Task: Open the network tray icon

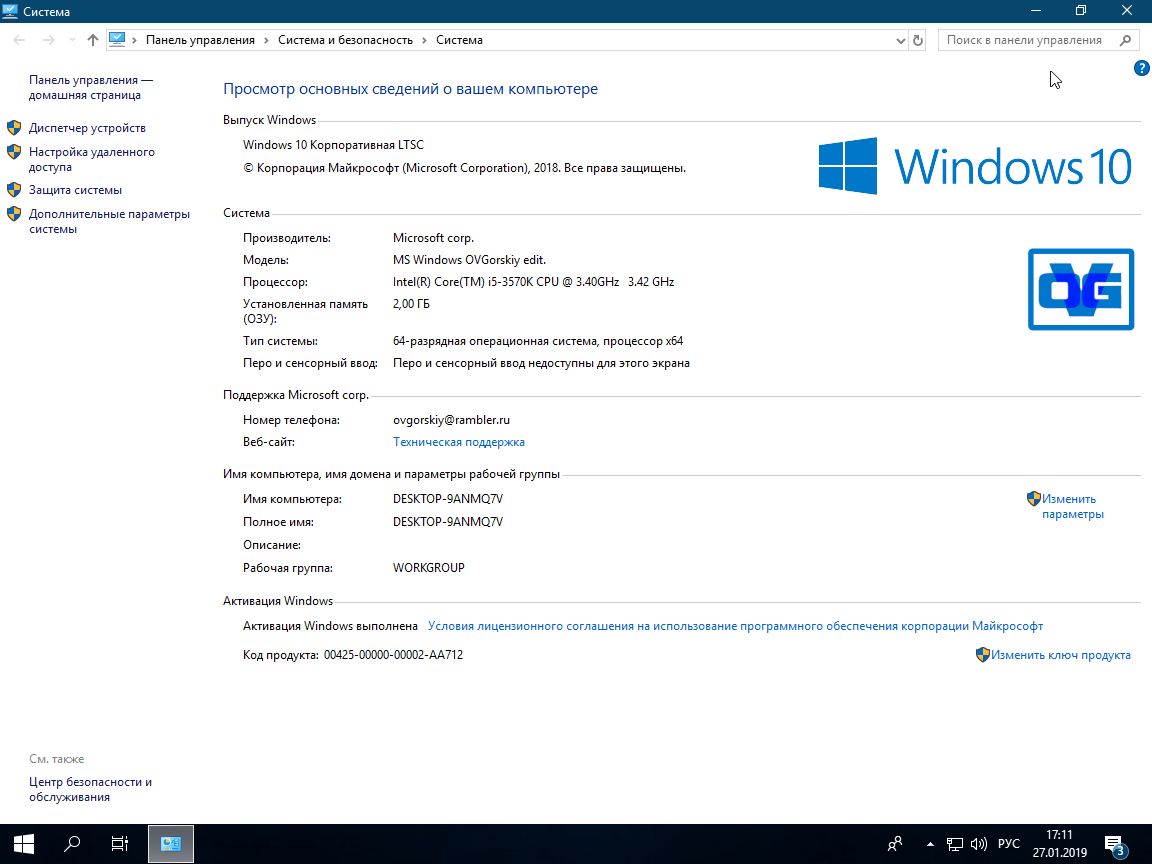Action: (954, 844)
